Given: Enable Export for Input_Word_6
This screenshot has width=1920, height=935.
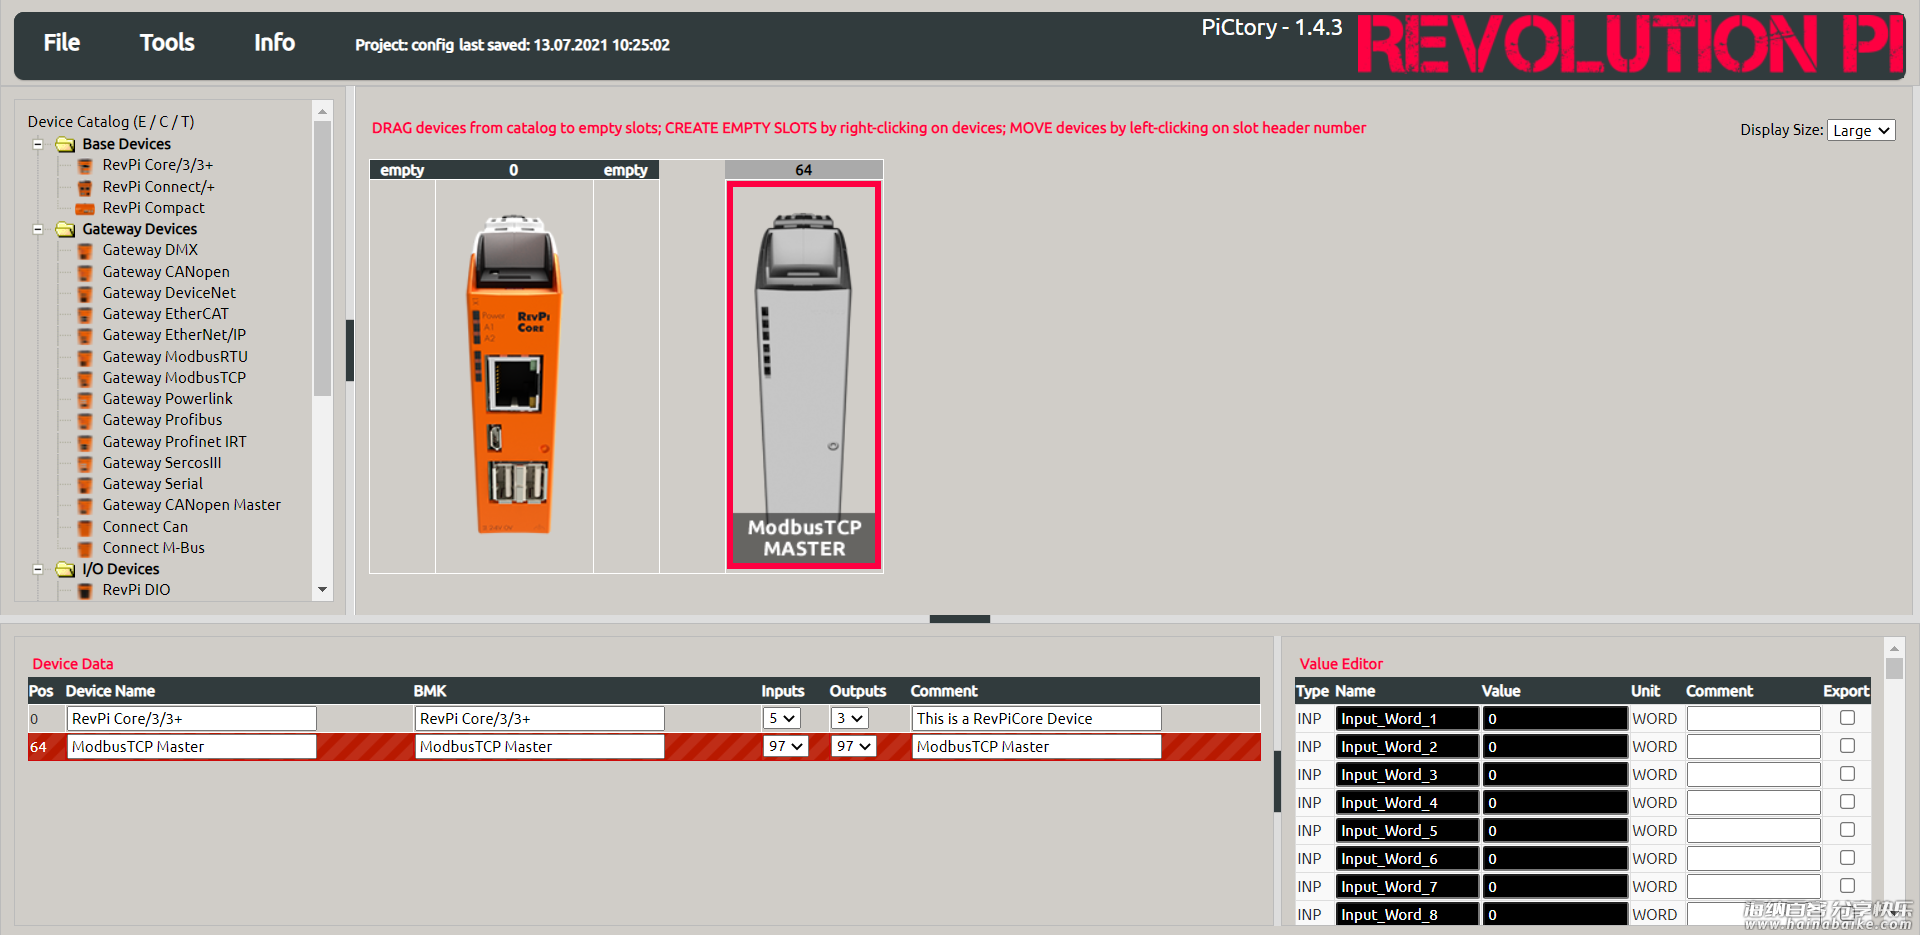Looking at the screenshot, I should pos(1847,858).
